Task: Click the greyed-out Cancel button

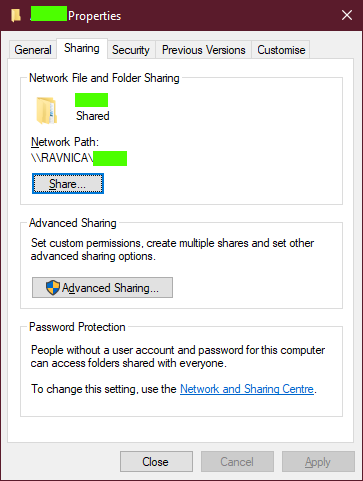Action: (237, 462)
